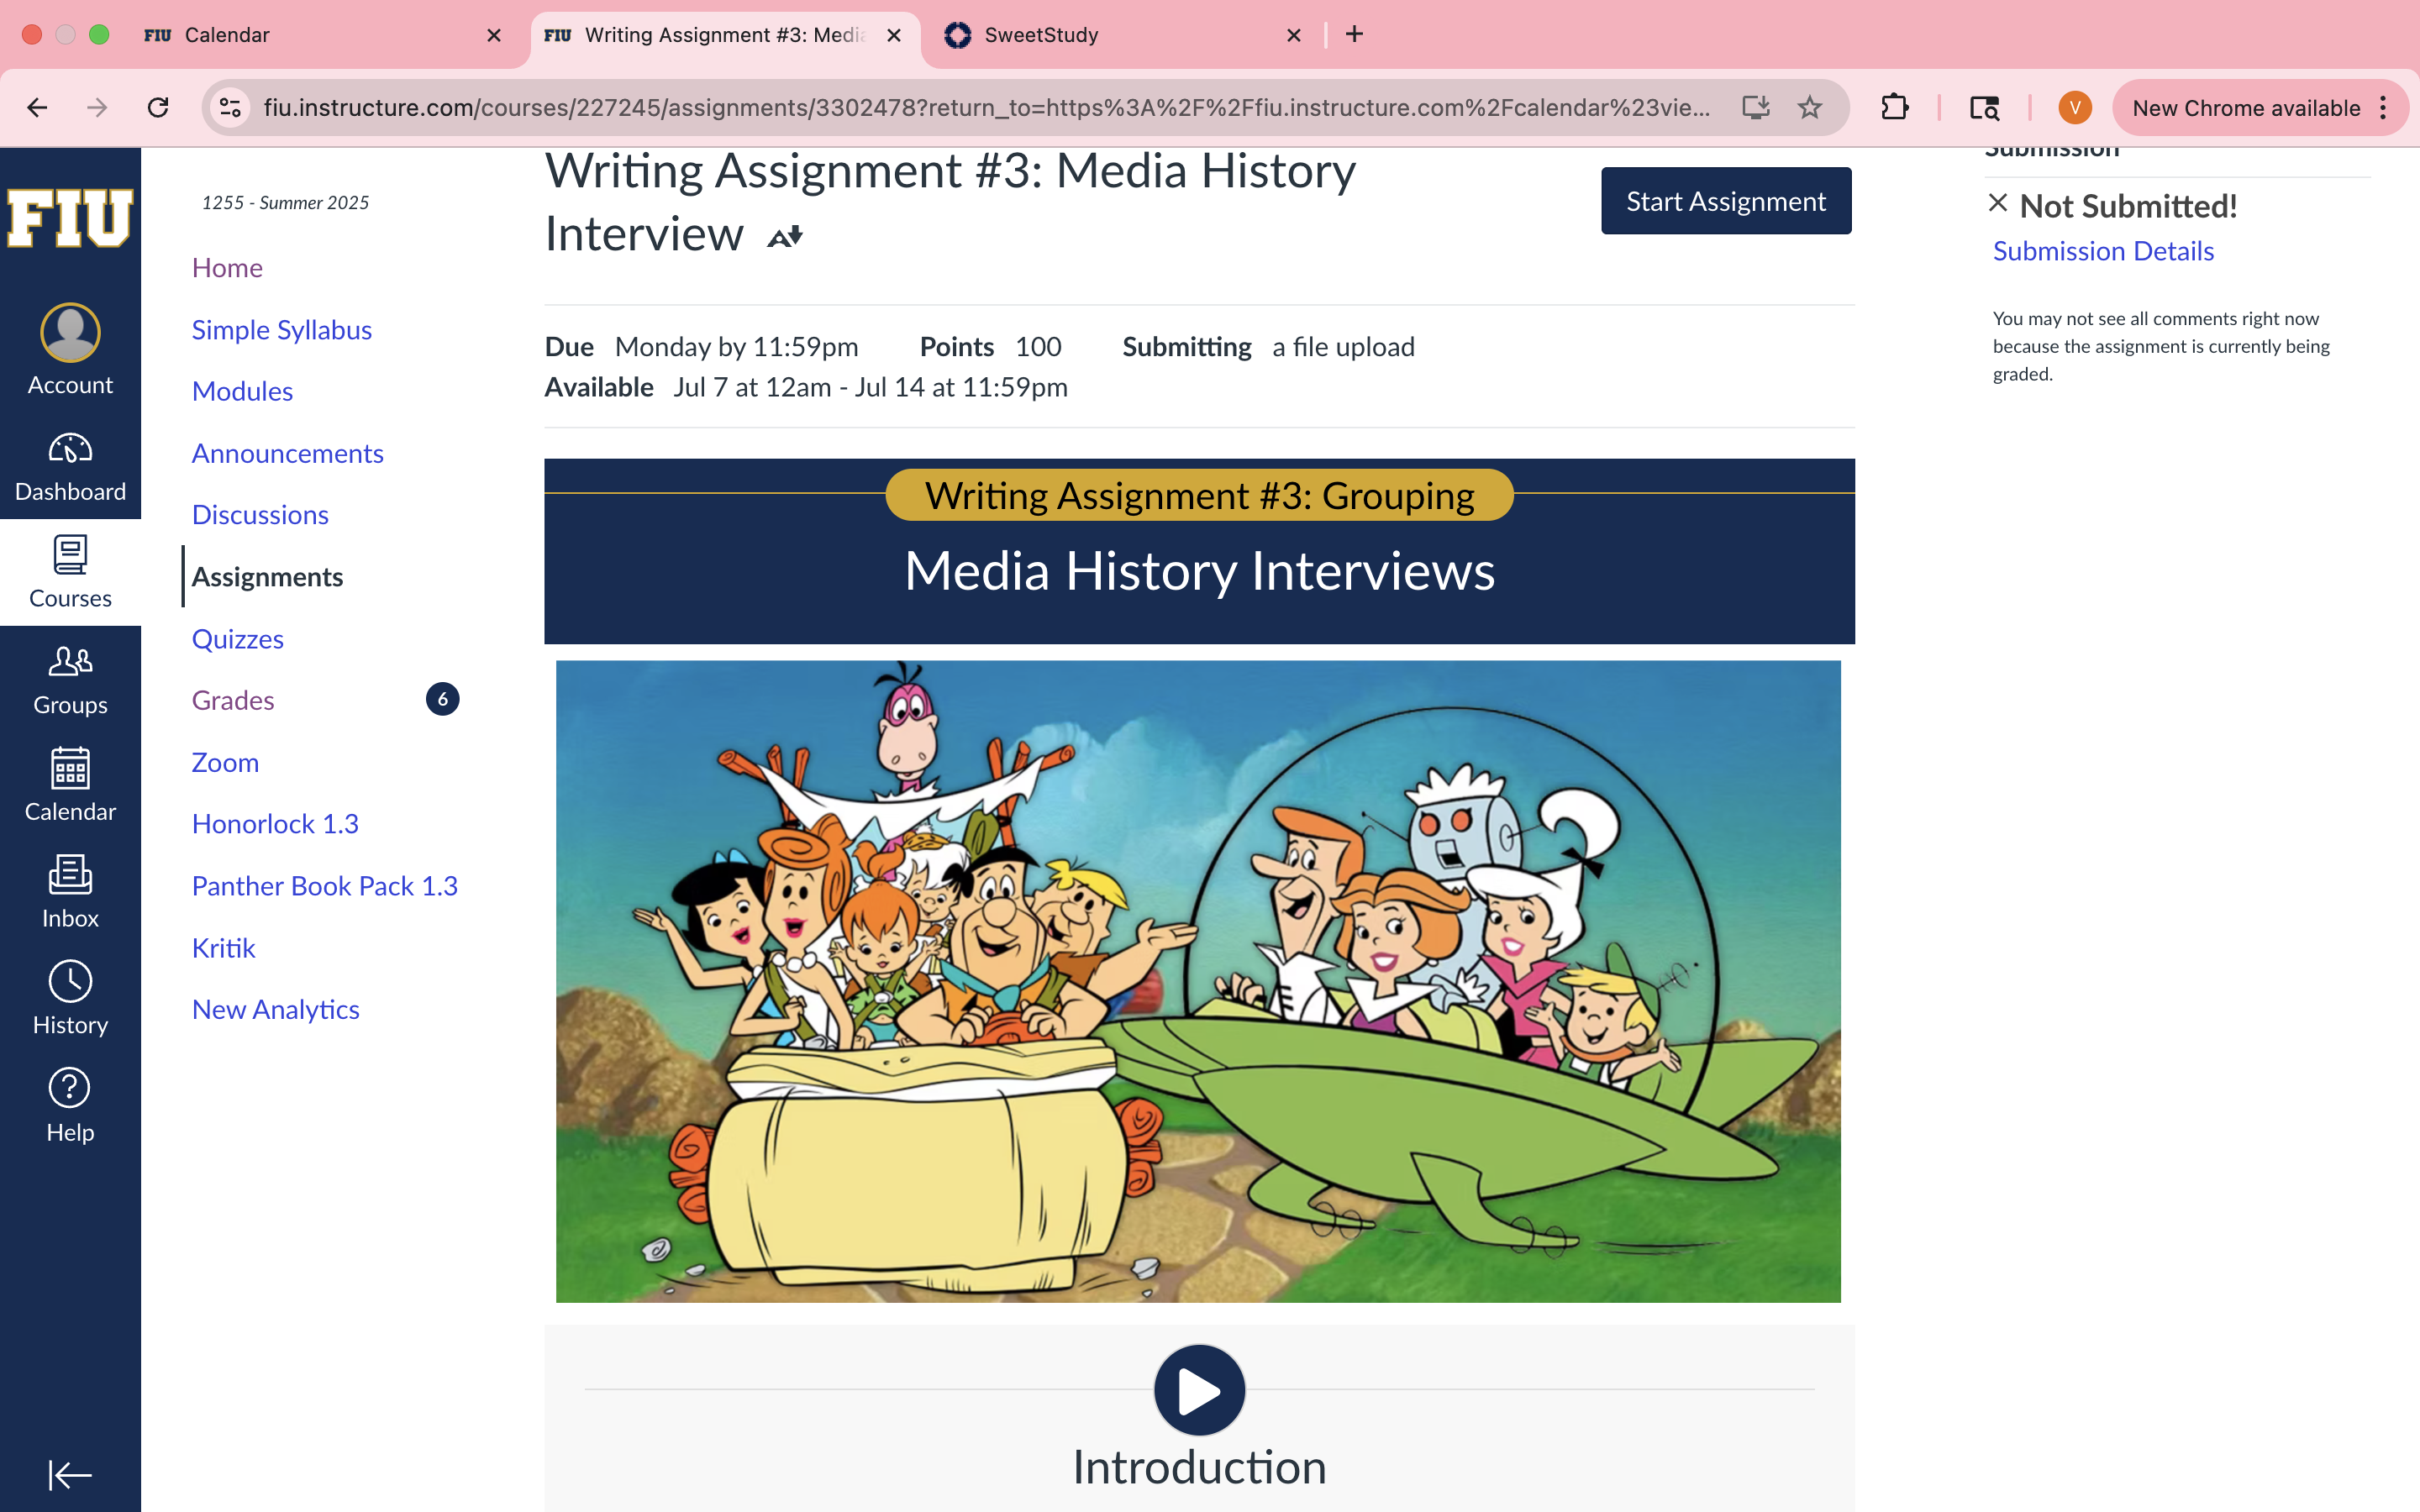Open the Modules page
Screen dimensions: 2420x1512
tap(242, 391)
